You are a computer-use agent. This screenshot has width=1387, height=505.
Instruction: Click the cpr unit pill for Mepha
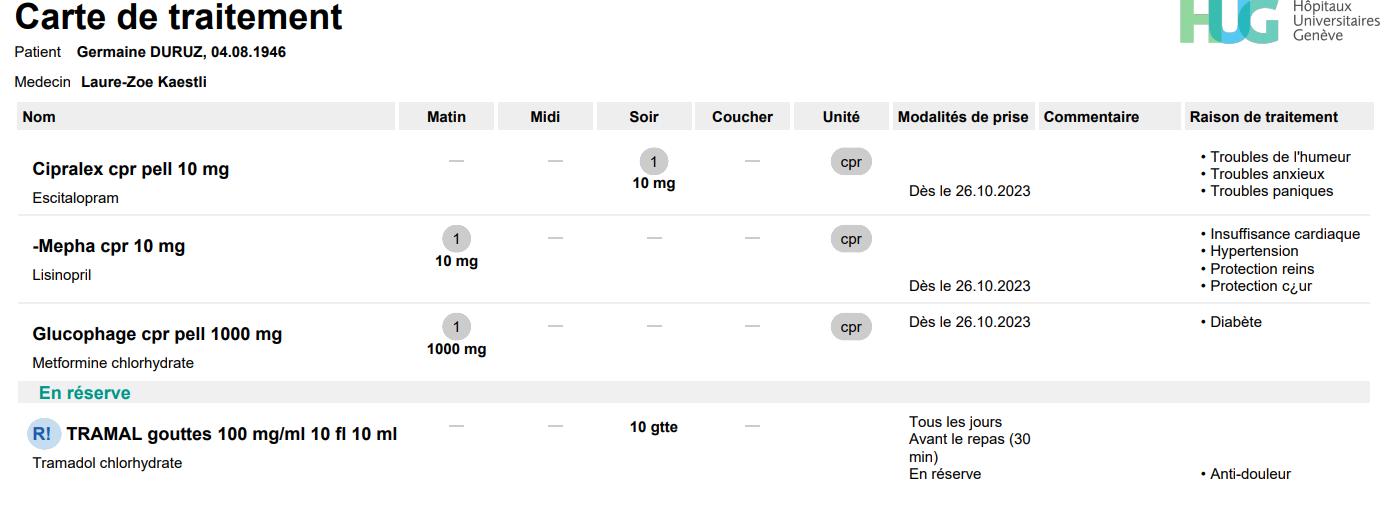[x=851, y=239]
